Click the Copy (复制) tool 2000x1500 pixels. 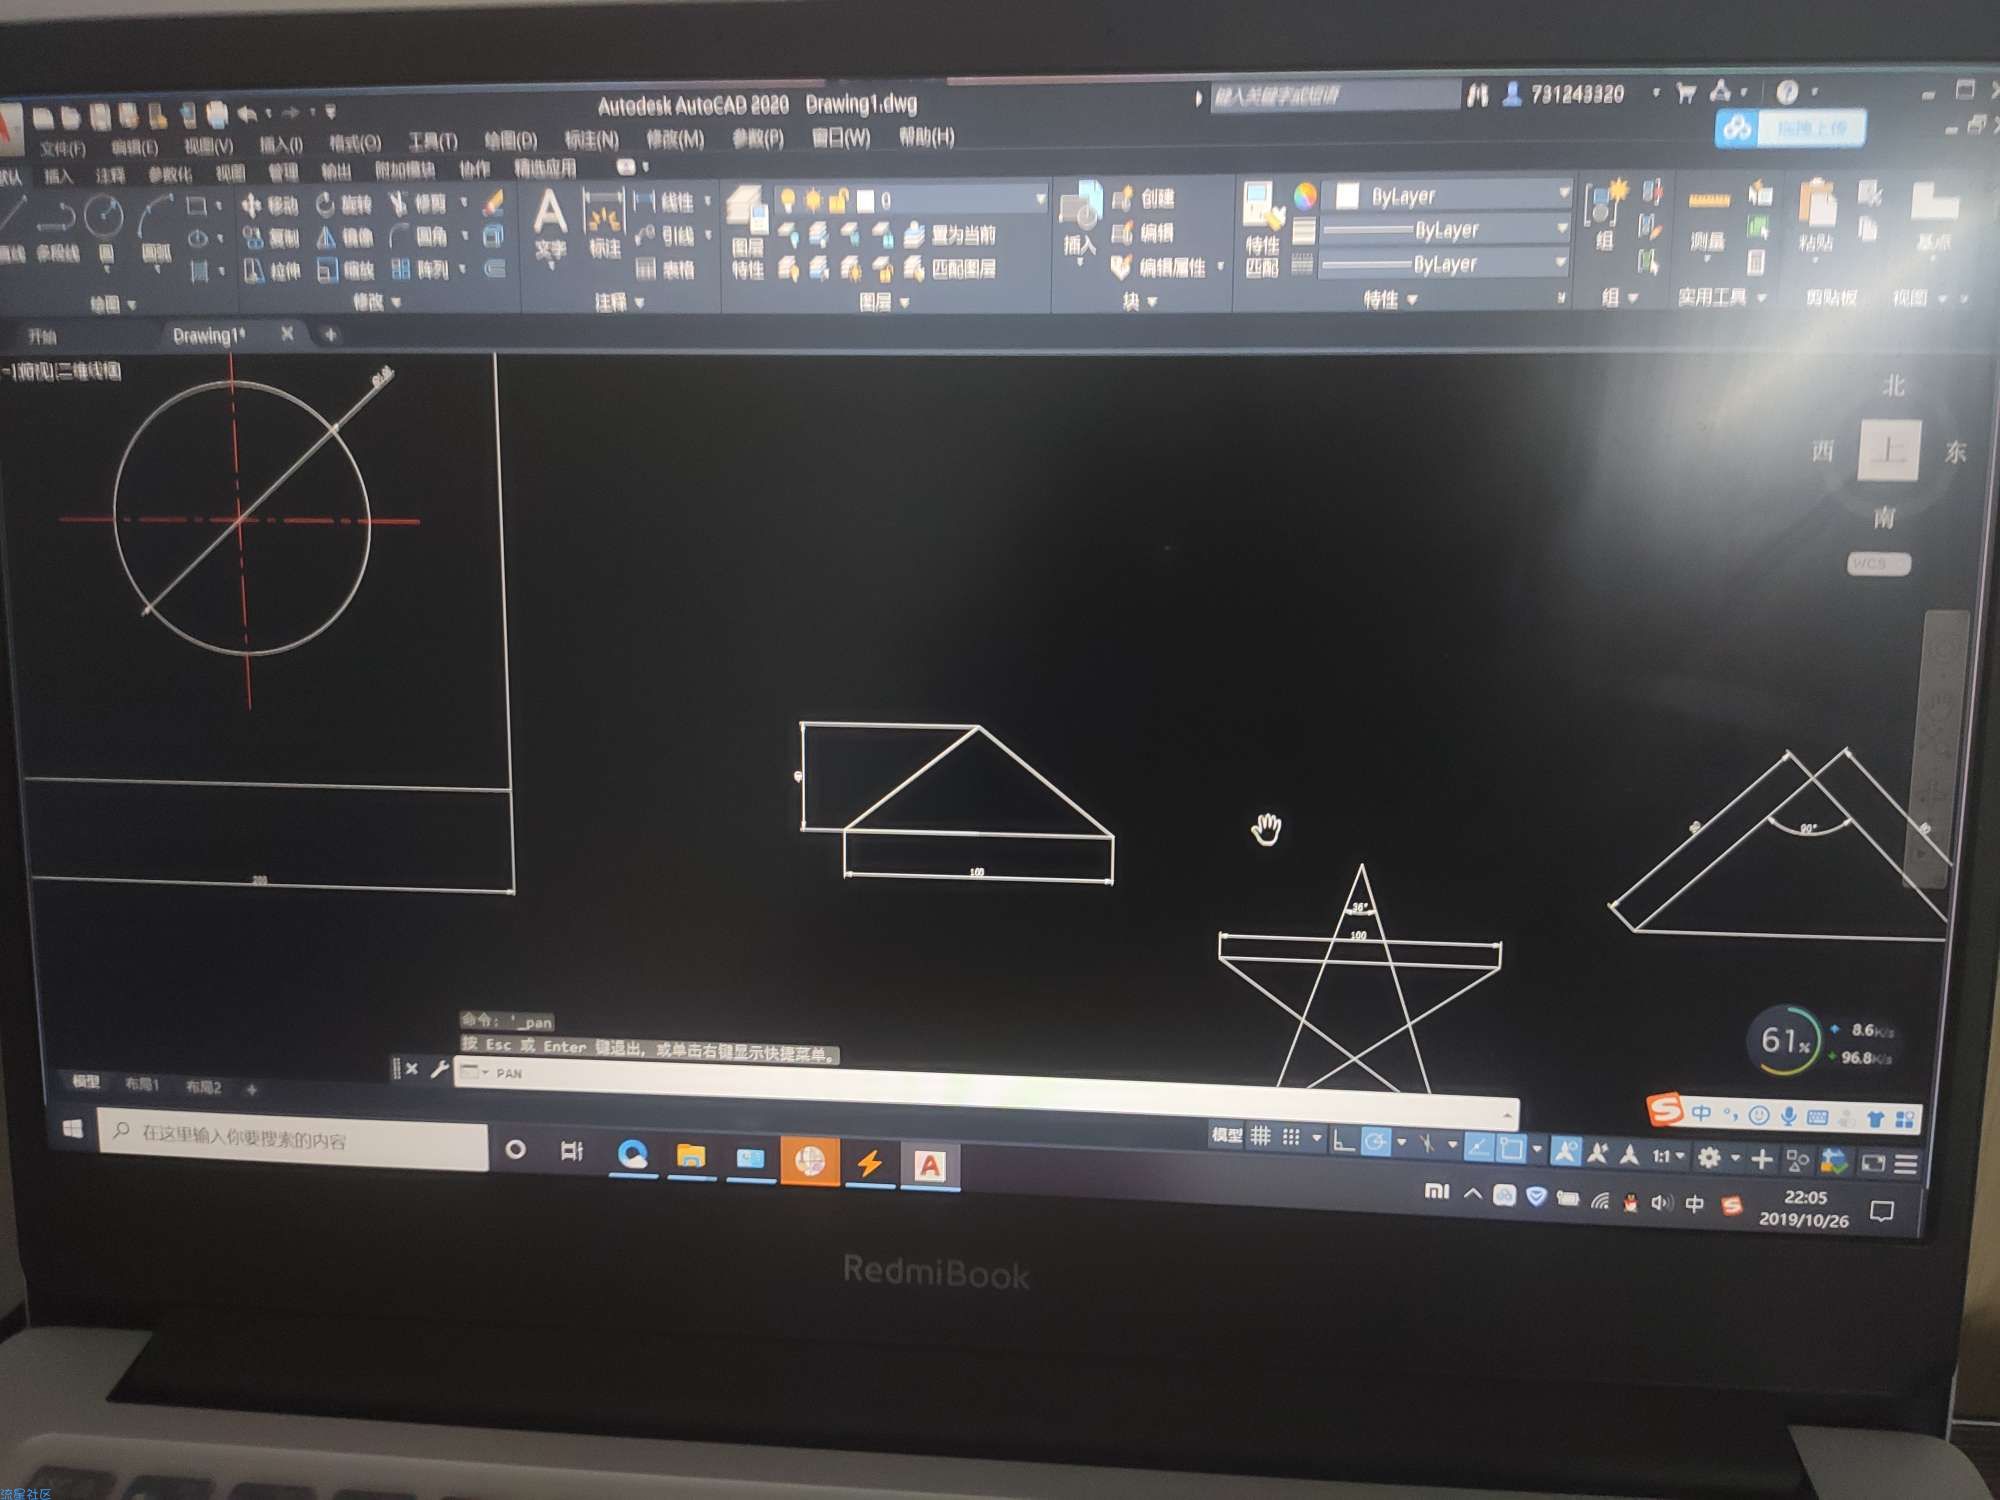point(270,237)
